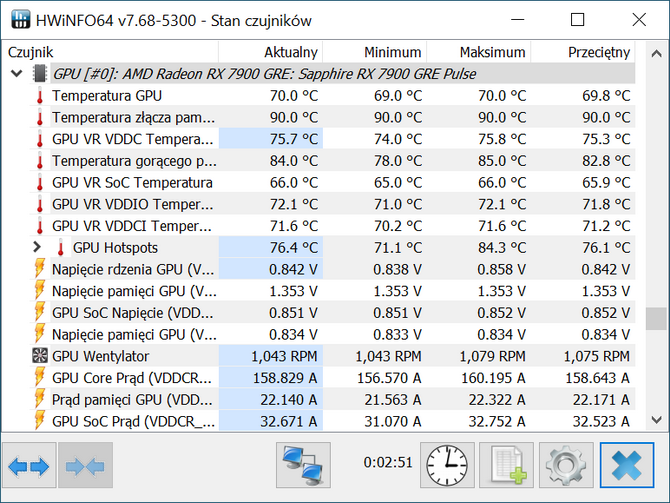Select the GPU Core Prąd (VDDCR... row label

[132, 378]
